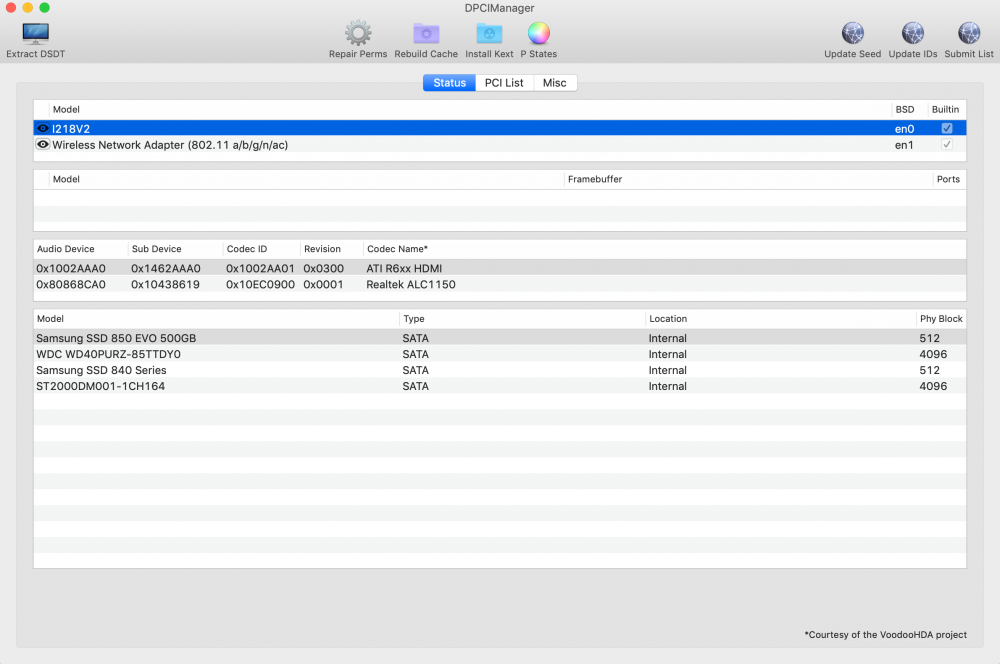Click the red window close button
The width and height of the screenshot is (1000, 664).
point(10,8)
